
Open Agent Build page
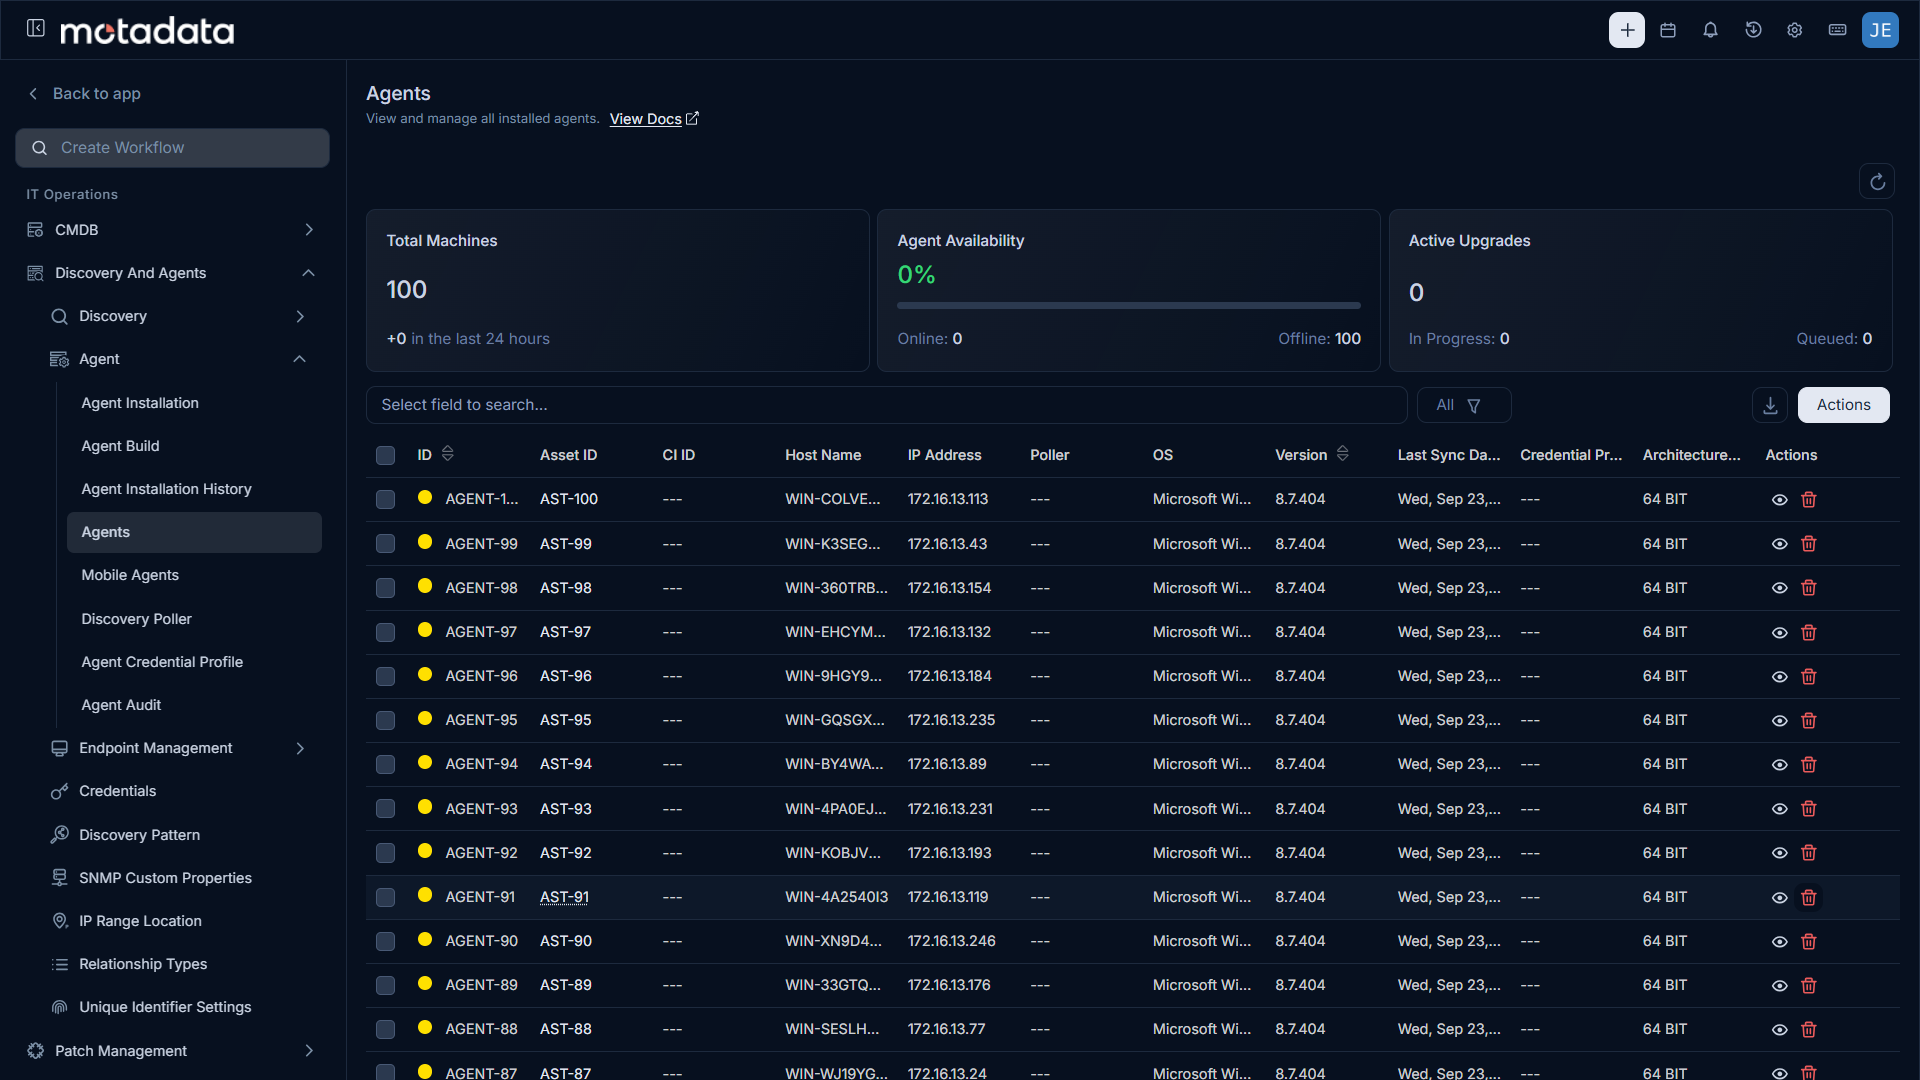tap(120, 446)
